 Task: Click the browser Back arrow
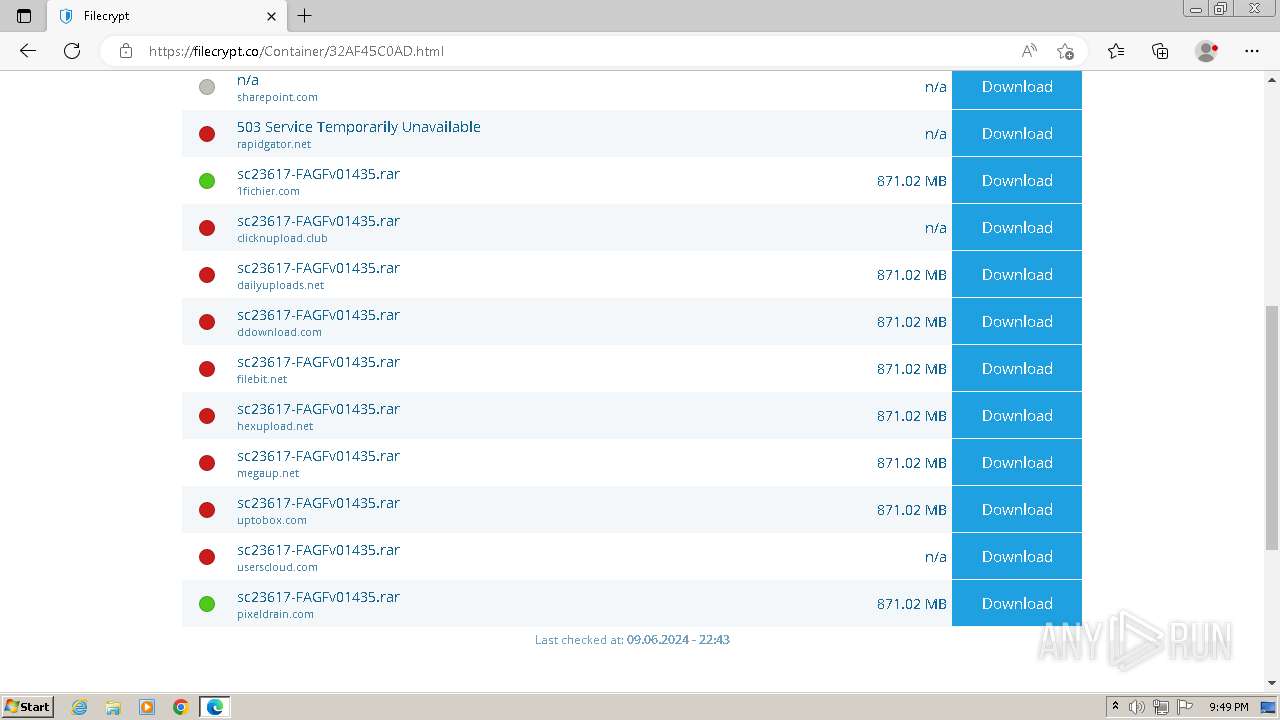coord(28,51)
